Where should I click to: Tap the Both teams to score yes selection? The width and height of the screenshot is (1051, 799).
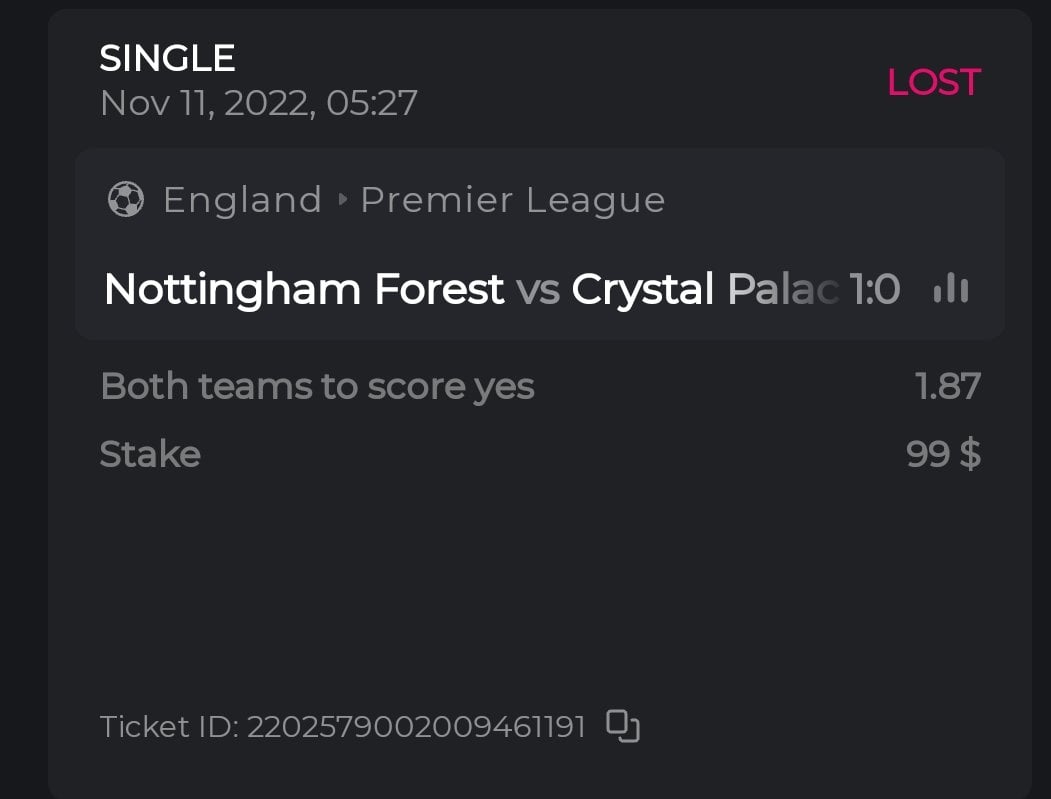[317, 386]
